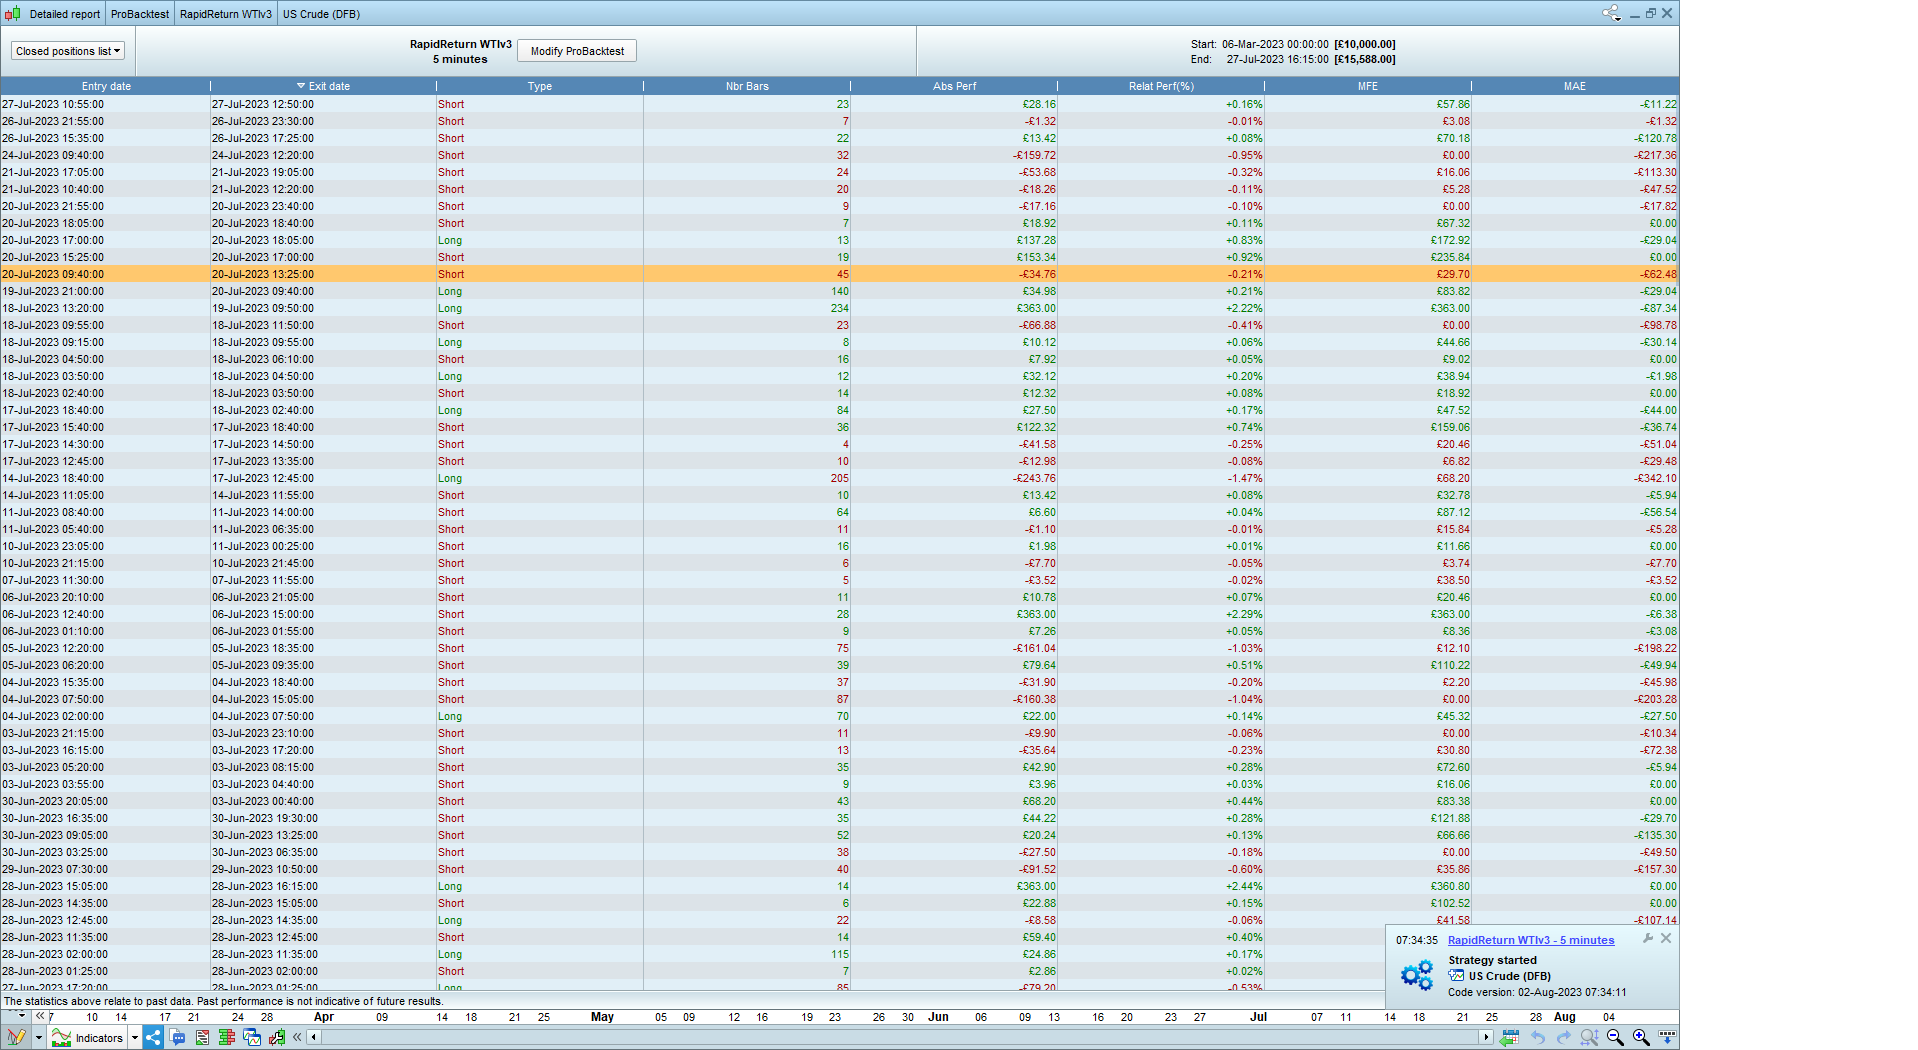Select the RapidReturn WTIv3 tab
Screen dimensions: 1918x1050
tap(226, 14)
